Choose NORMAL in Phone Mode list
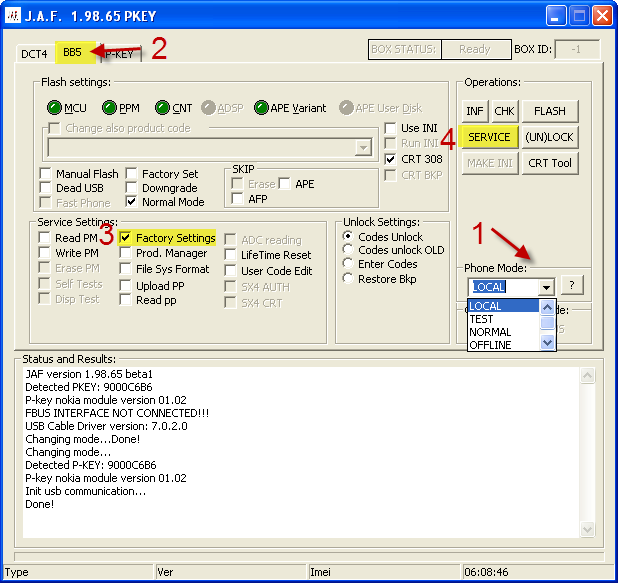 click(503, 332)
